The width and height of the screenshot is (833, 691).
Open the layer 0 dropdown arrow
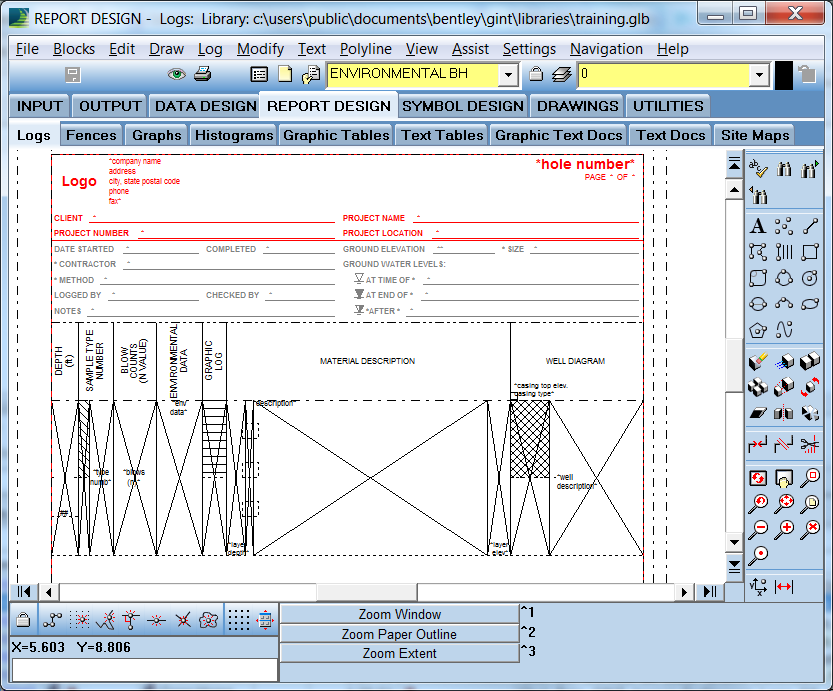coord(759,74)
